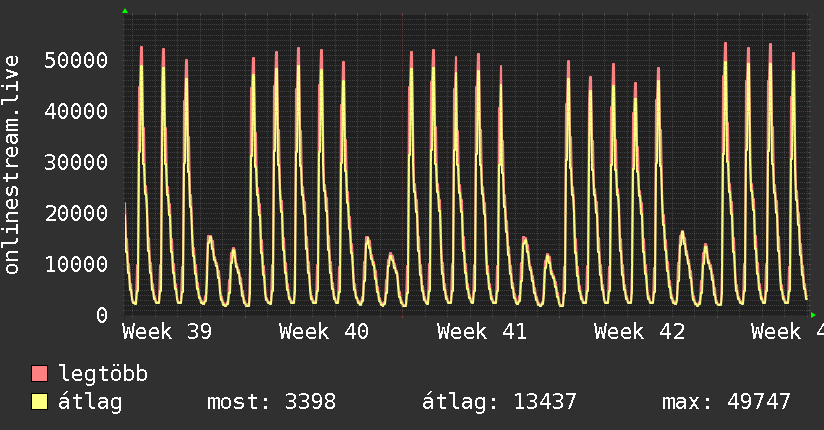Click the yellow átlag legend swatch
This screenshot has width=824, height=430.
(x=39, y=402)
